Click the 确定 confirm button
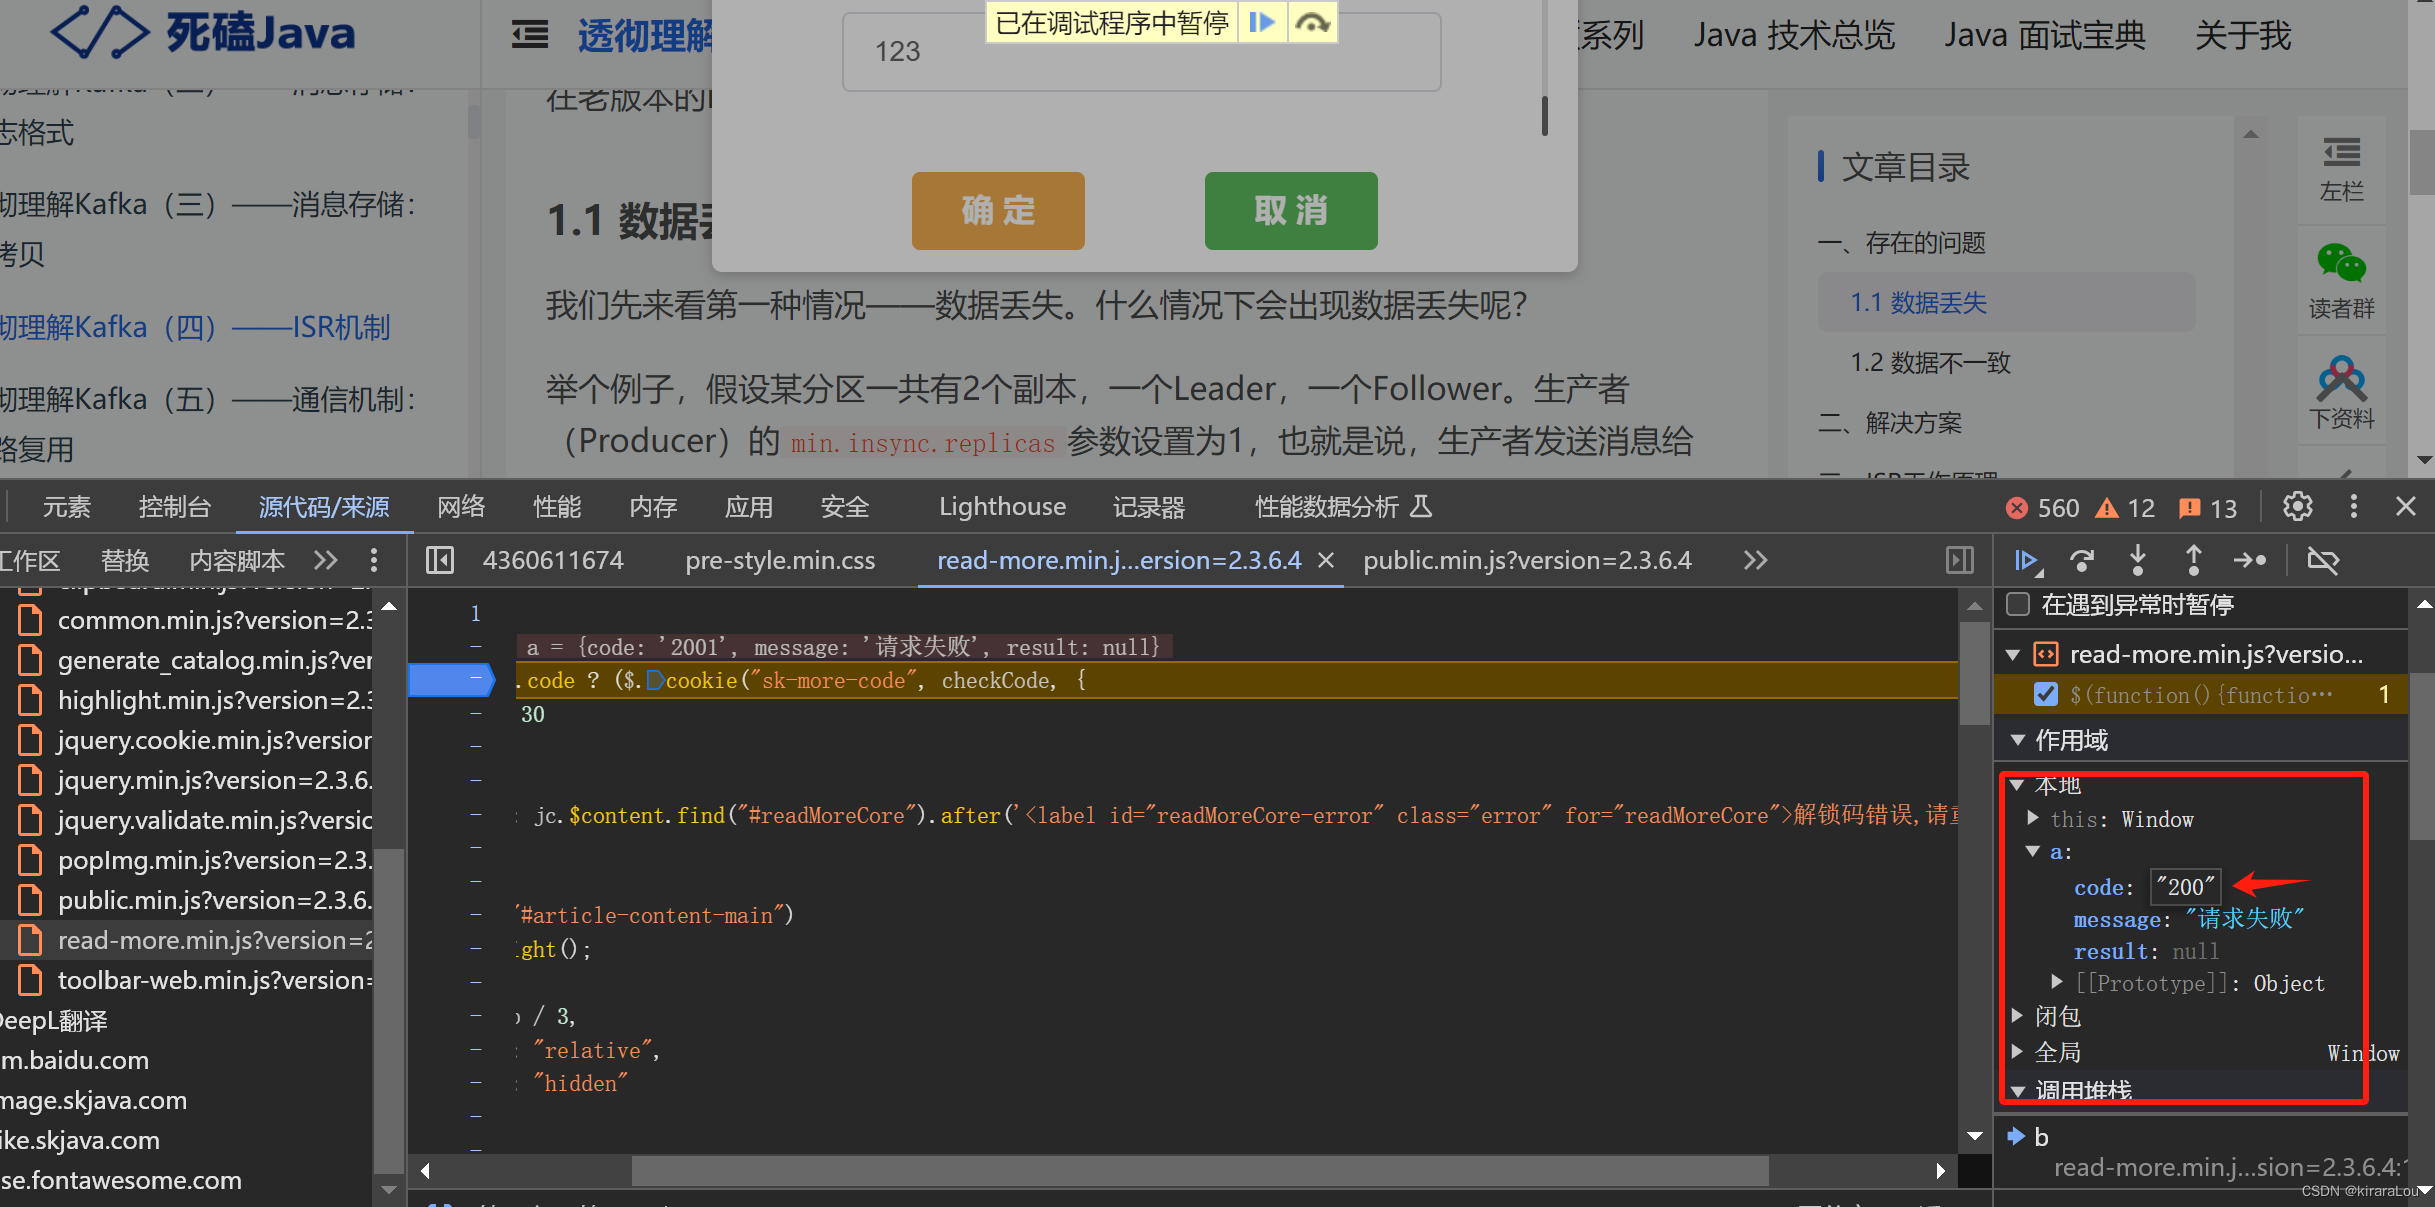The width and height of the screenshot is (2435, 1207). [998, 211]
